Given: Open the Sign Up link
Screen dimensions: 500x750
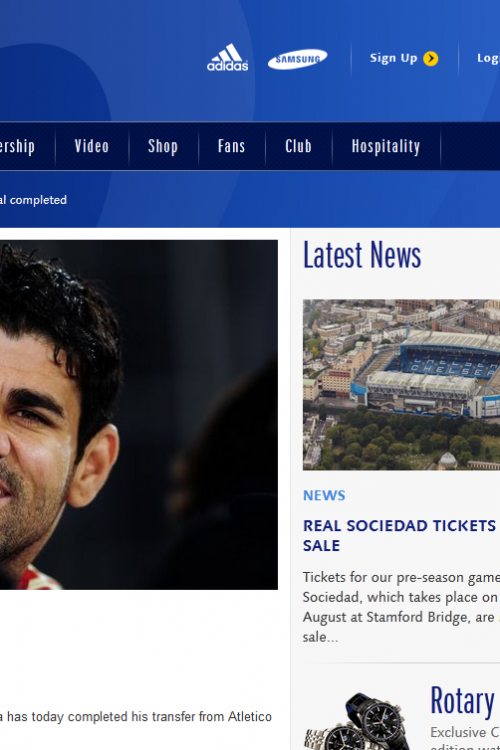Looking at the screenshot, I should [393, 58].
